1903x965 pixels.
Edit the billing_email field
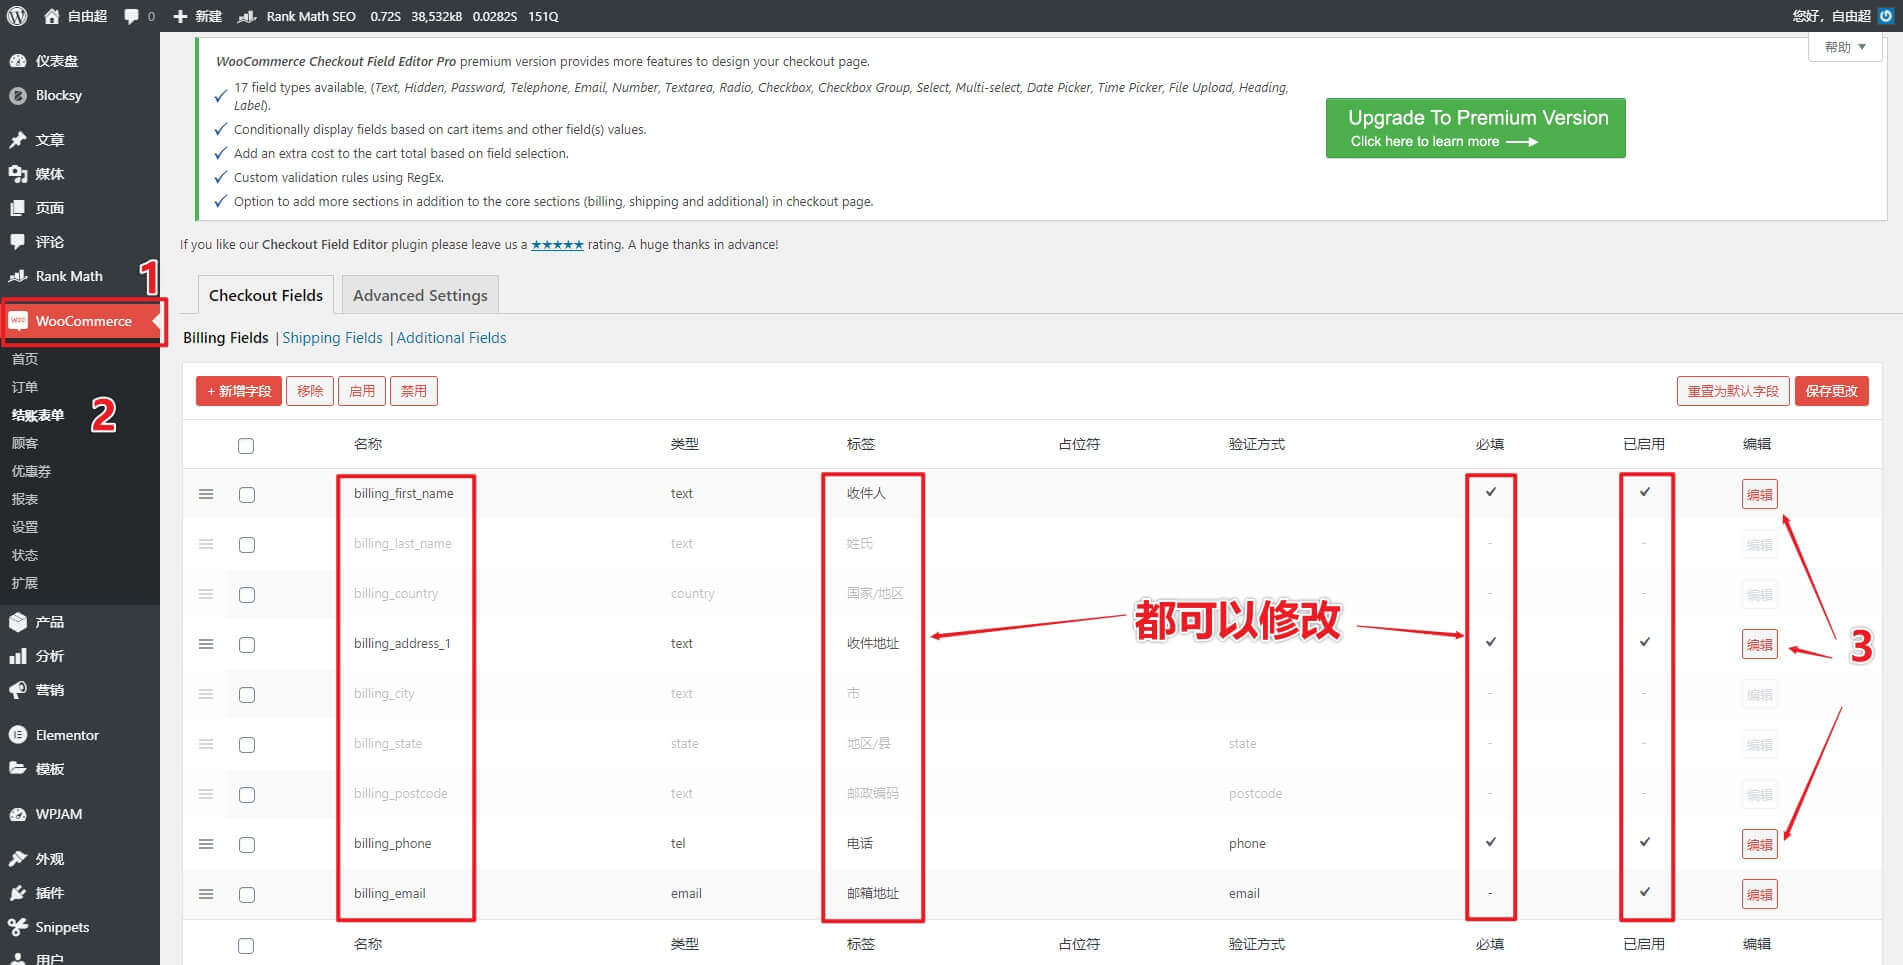point(1759,895)
